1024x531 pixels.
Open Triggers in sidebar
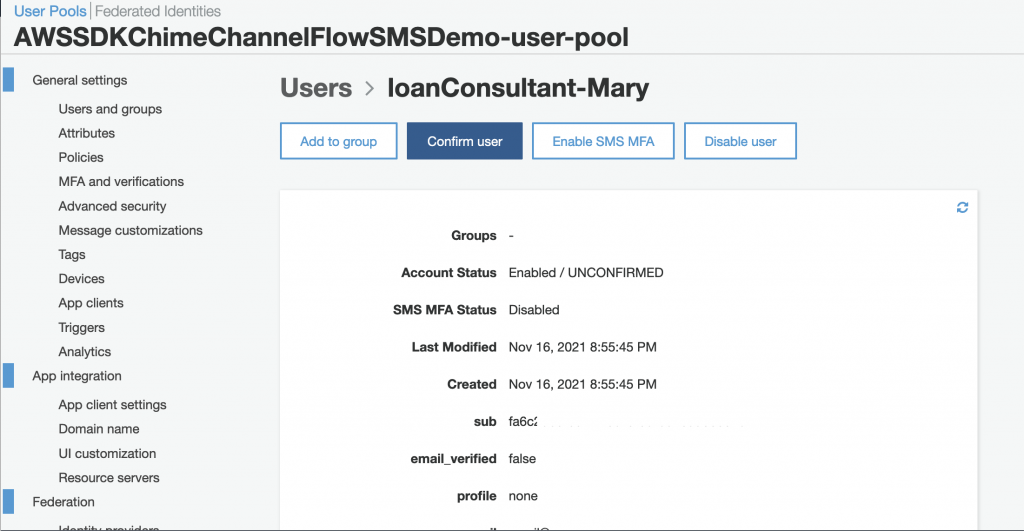coord(82,328)
